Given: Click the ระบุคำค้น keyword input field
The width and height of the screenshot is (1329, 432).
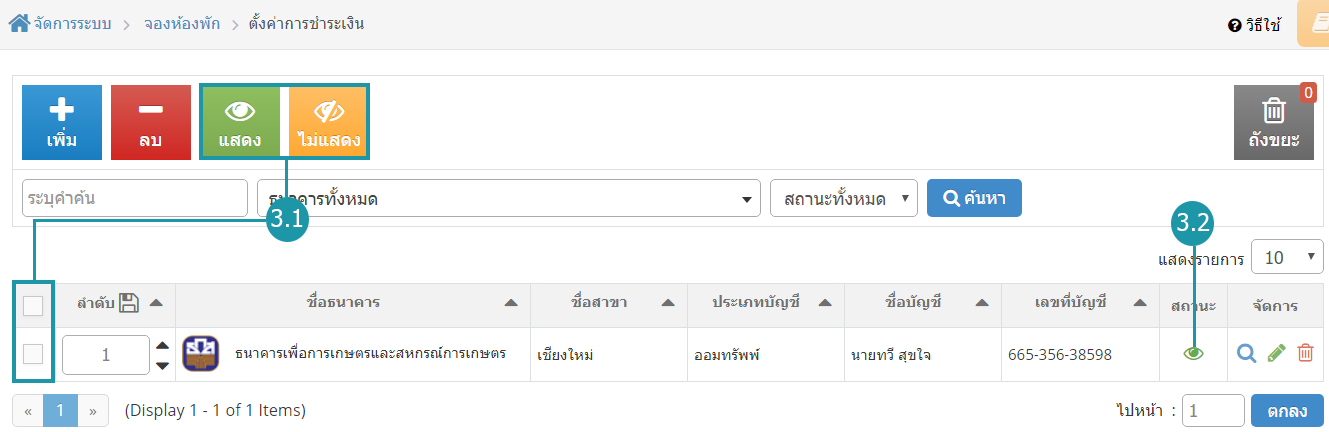Looking at the screenshot, I should (135, 198).
